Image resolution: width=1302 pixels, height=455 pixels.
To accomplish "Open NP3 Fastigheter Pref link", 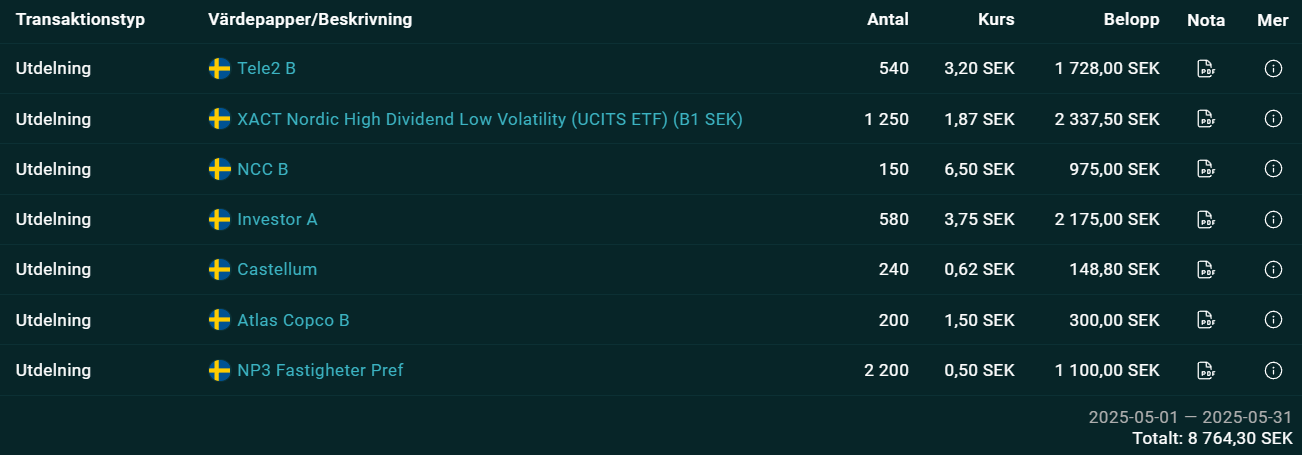I will pyautogui.click(x=320, y=370).
